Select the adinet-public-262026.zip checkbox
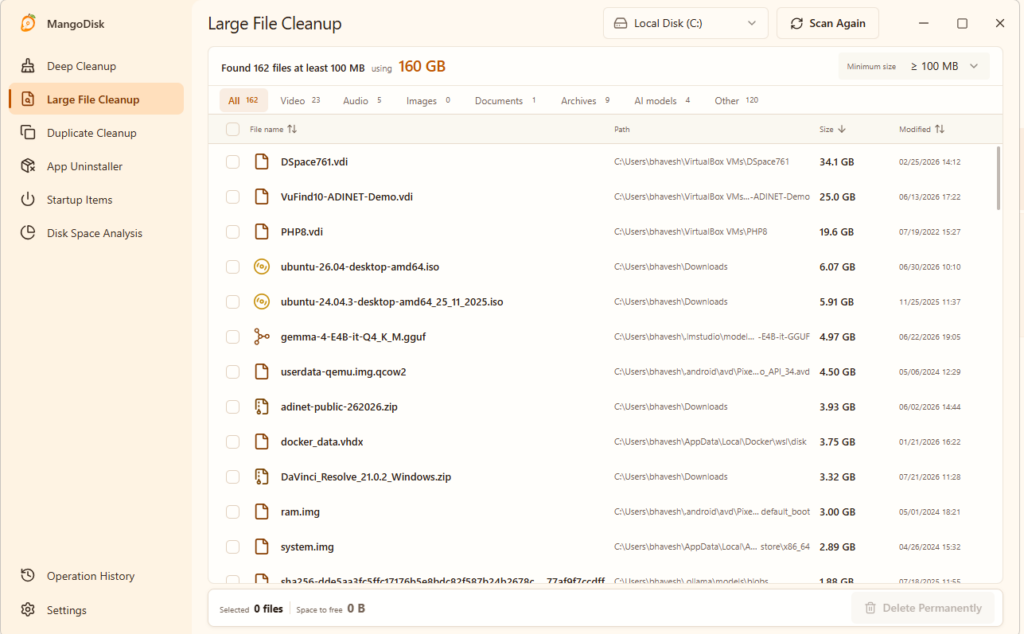Image resolution: width=1024 pixels, height=634 pixels. click(232, 406)
